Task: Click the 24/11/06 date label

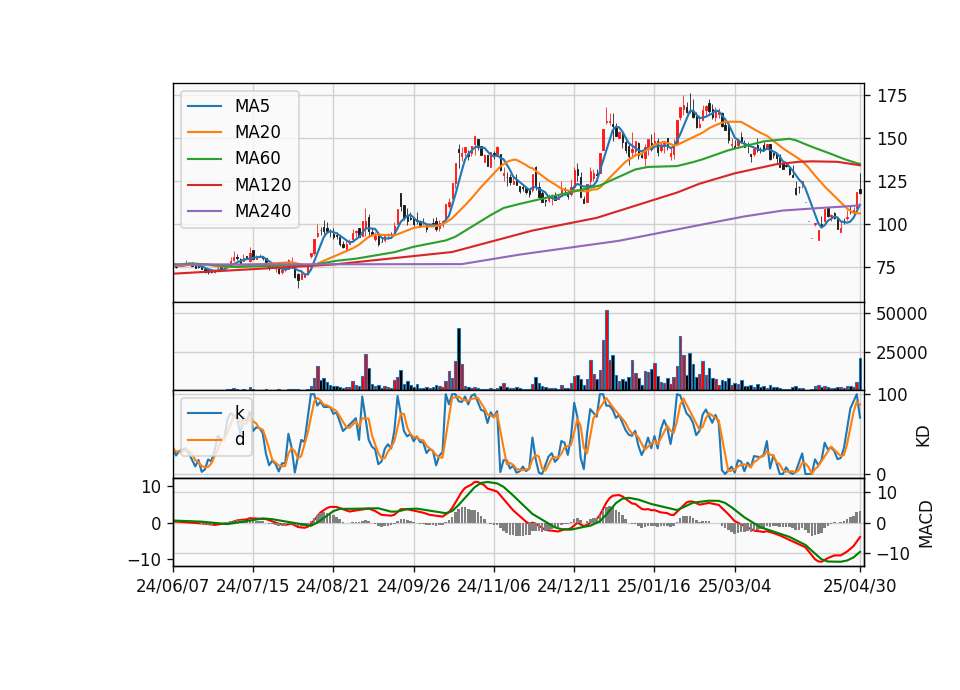Action: click(x=493, y=586)
